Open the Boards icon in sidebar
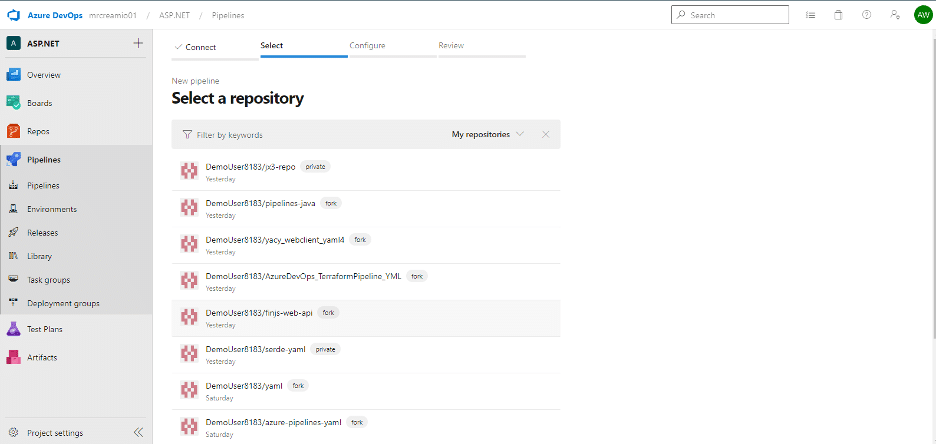 point(13,103)
